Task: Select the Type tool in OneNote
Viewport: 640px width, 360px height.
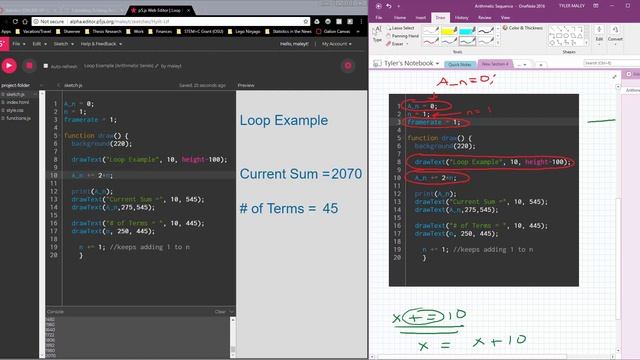Action: click(377, 33)
